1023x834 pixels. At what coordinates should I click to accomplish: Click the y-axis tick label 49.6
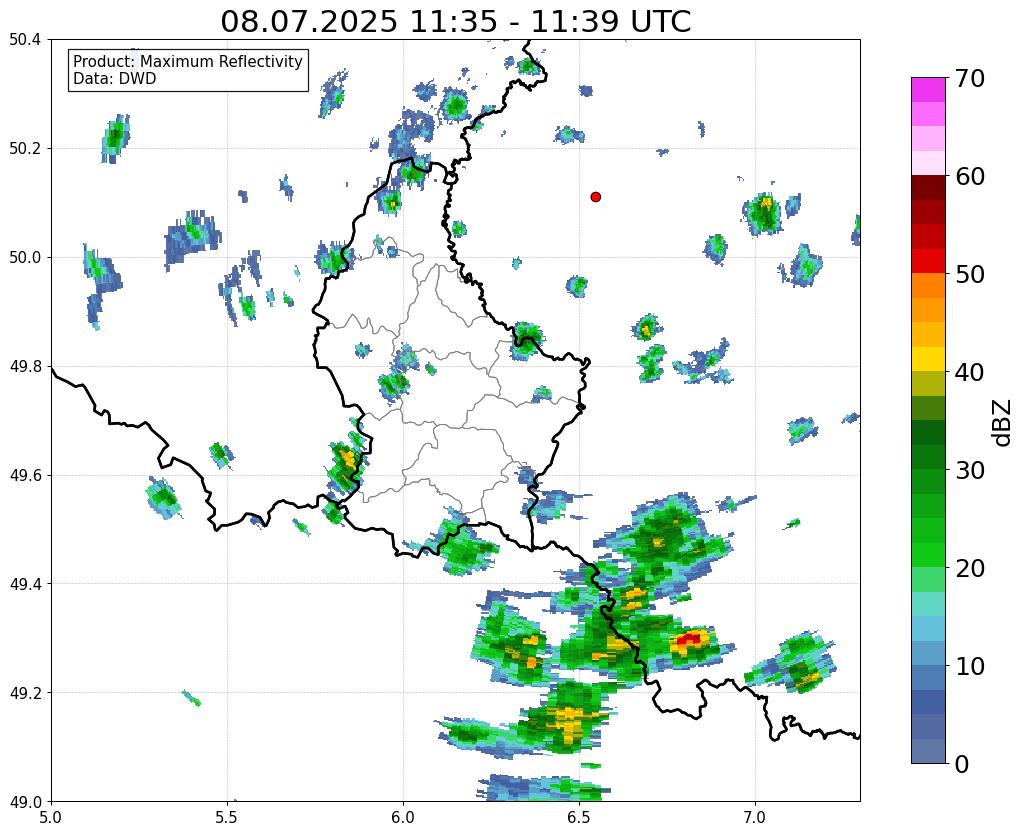[25, 475]
